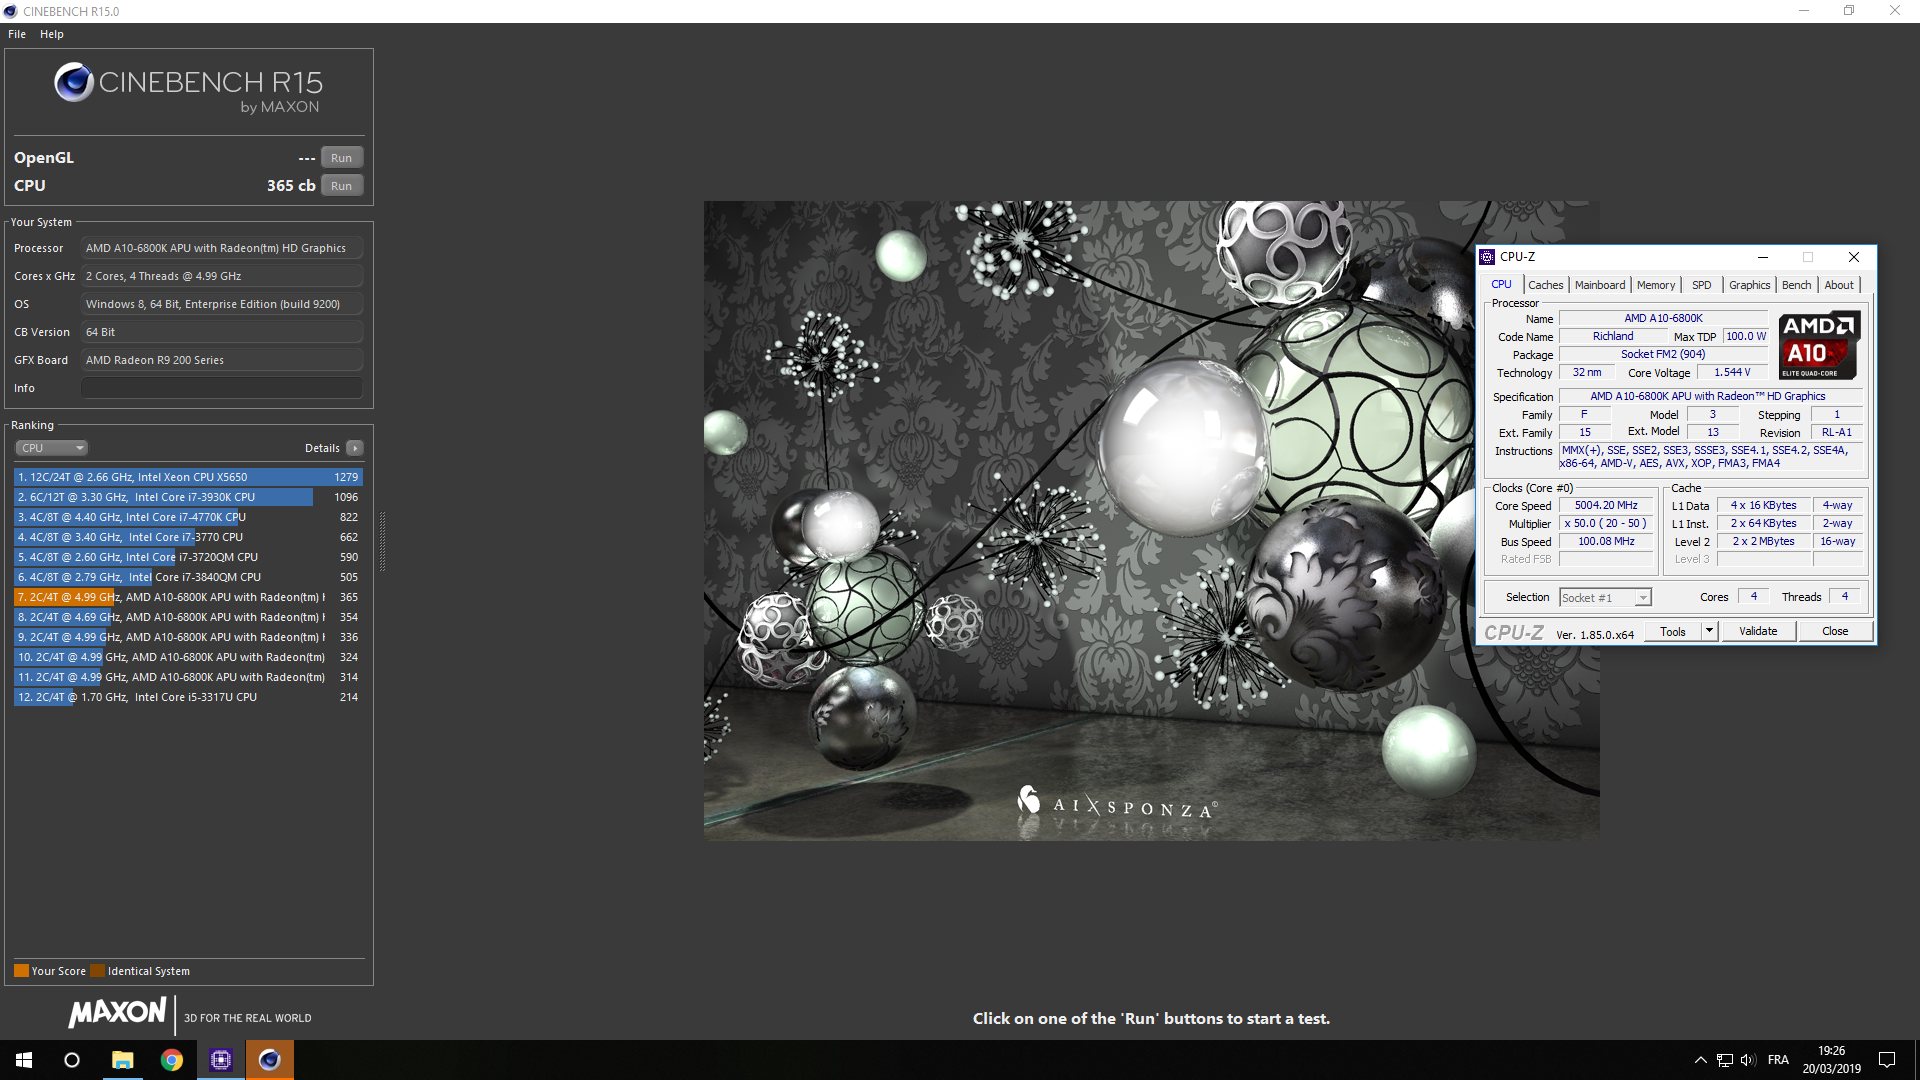1920x1080 pixels.
Task: Select ranking entry with score 324
Action: (x=188, y=657)
